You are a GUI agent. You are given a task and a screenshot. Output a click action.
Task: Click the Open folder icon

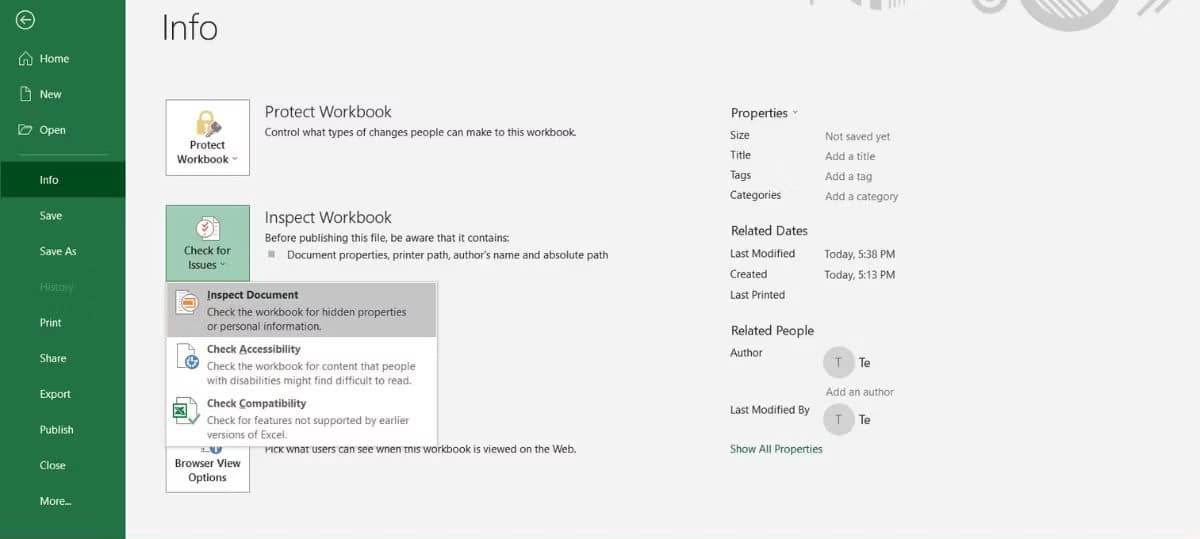tap(27, 130)
